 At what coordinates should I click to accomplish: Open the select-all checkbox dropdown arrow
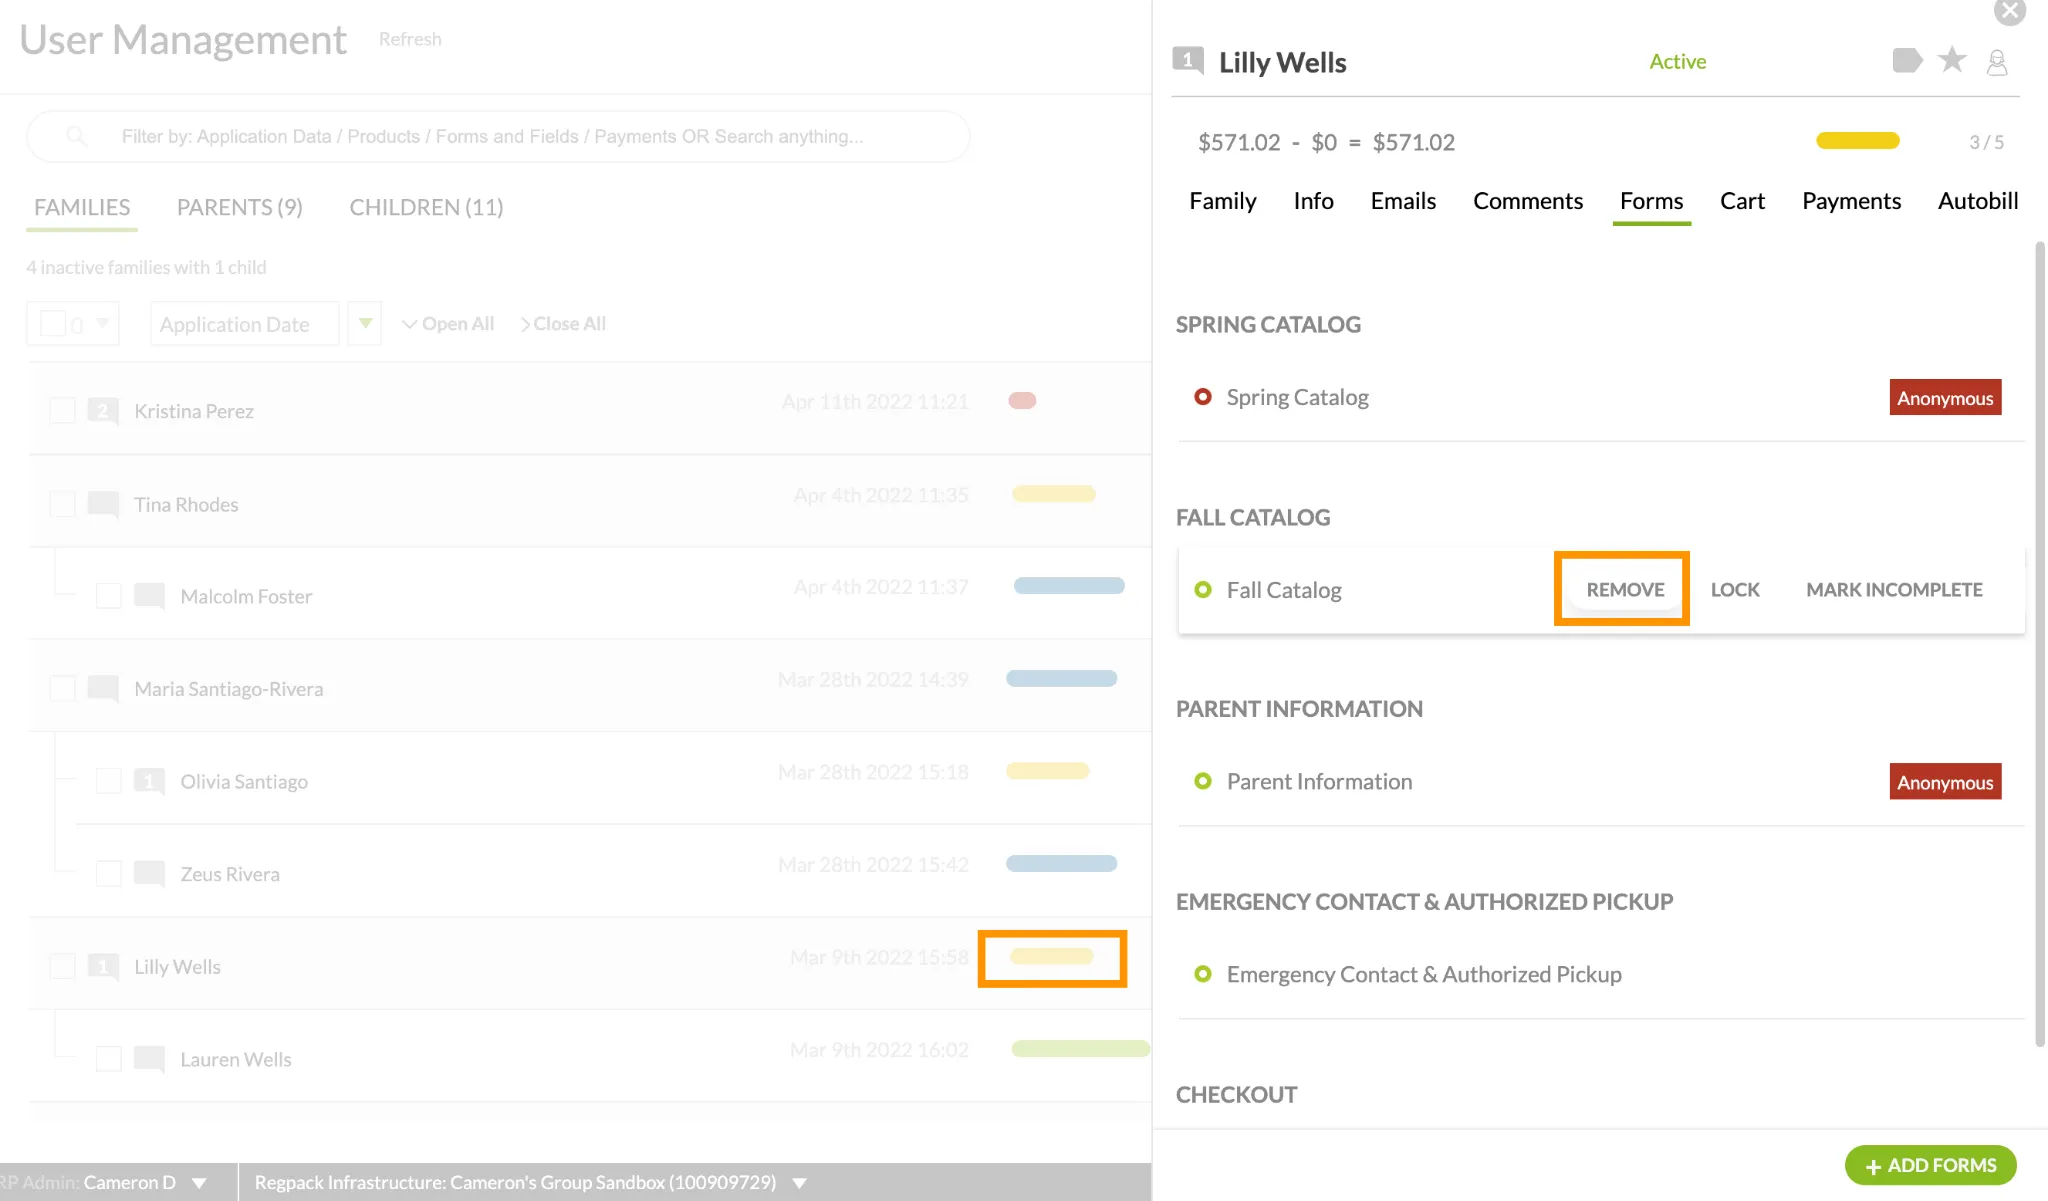click(102, 323)
